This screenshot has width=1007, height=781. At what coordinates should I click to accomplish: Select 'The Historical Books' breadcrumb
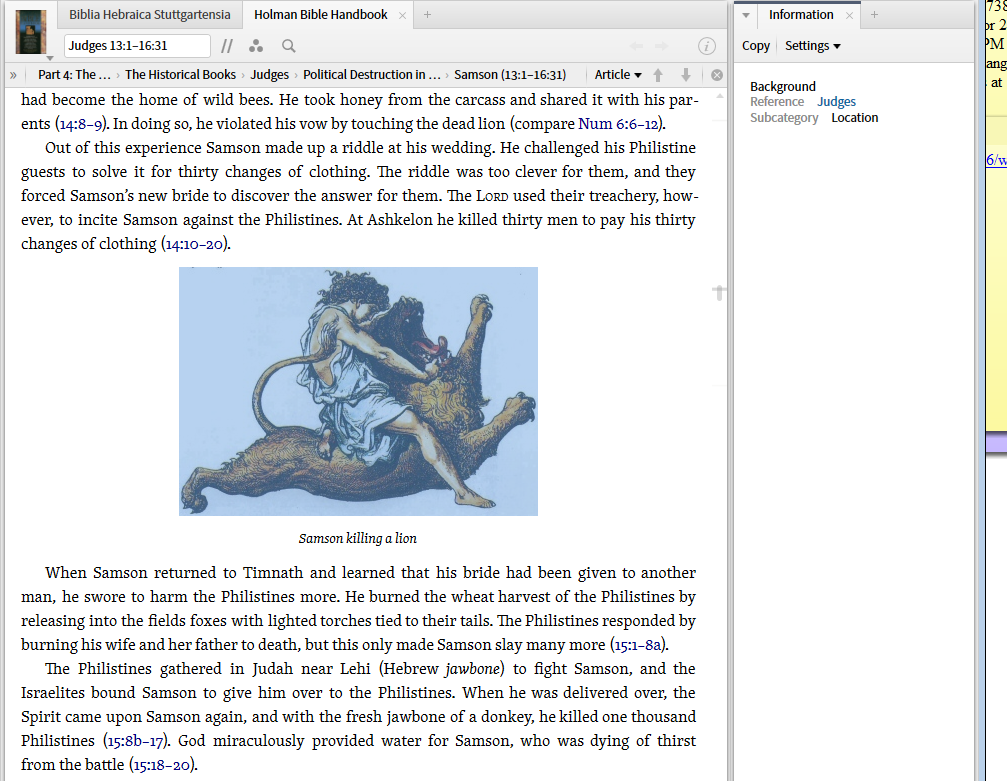[180, 75]
